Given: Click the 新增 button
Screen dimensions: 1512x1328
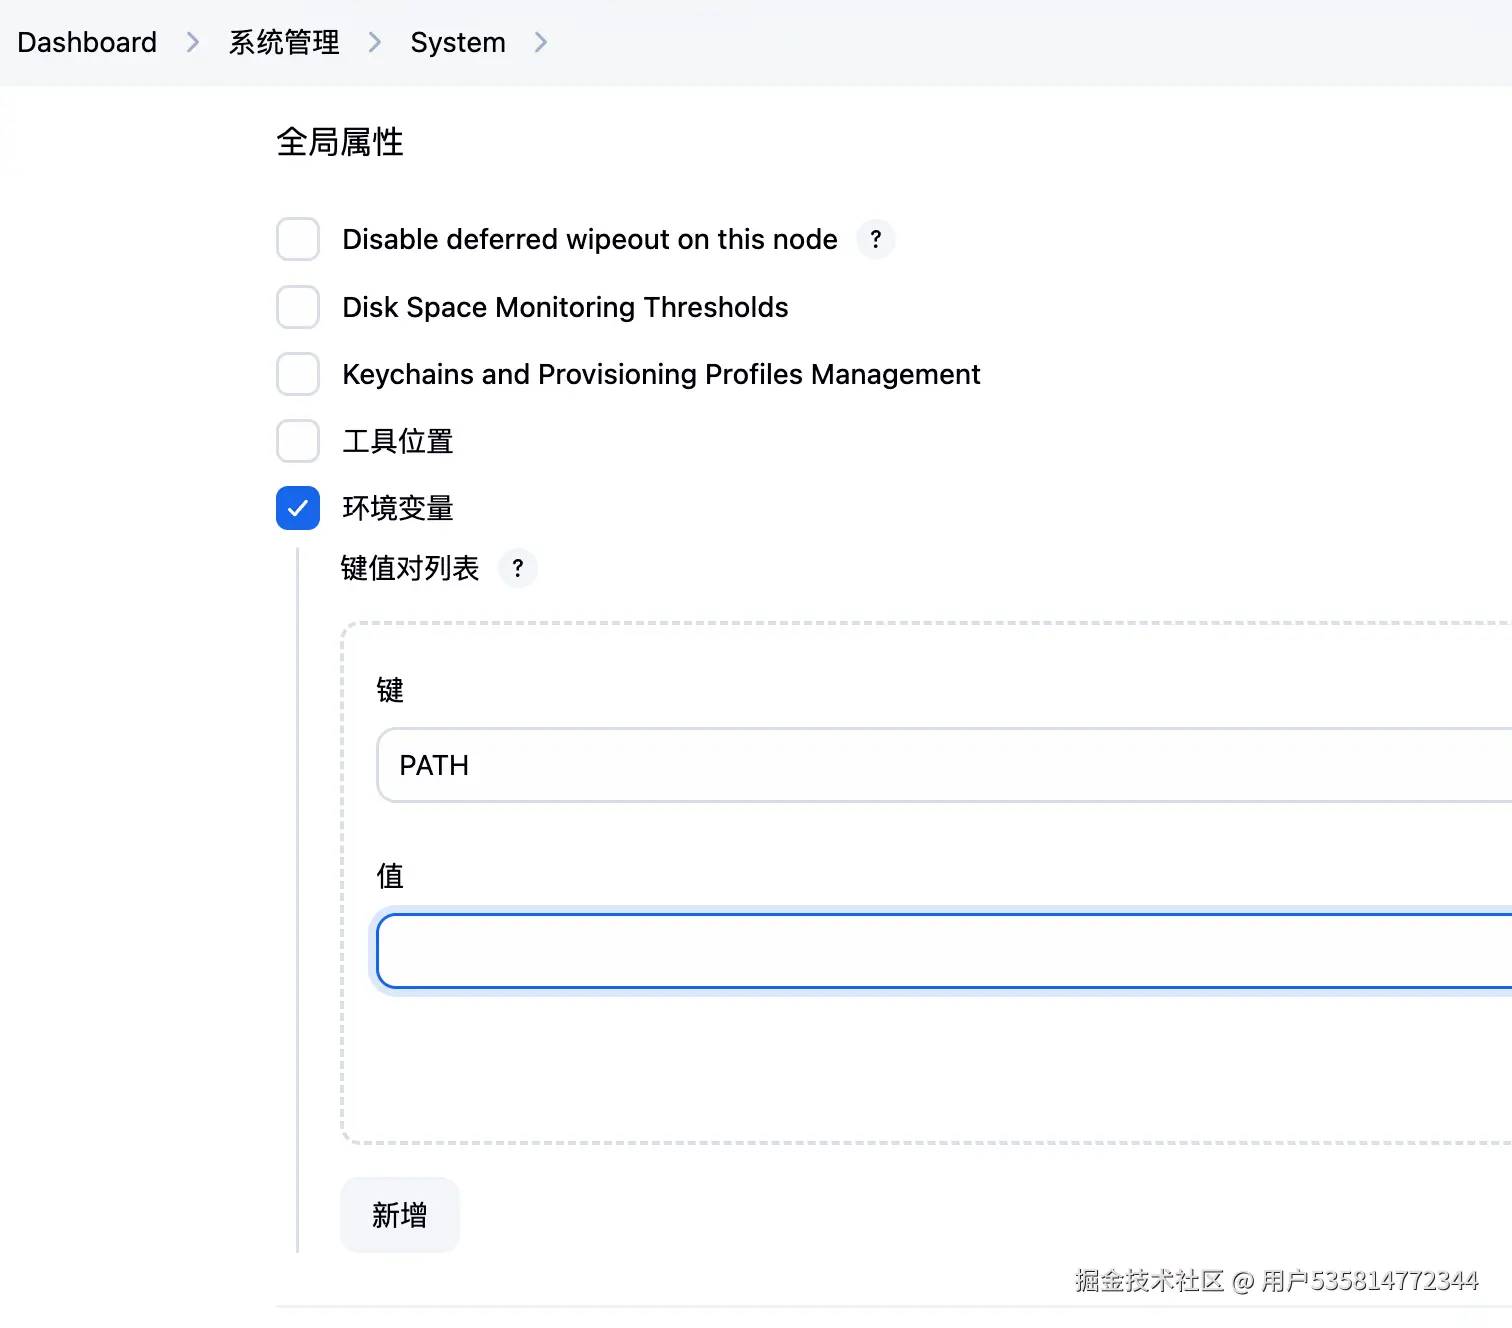Looking at the screenshot, I should 400,1215.
